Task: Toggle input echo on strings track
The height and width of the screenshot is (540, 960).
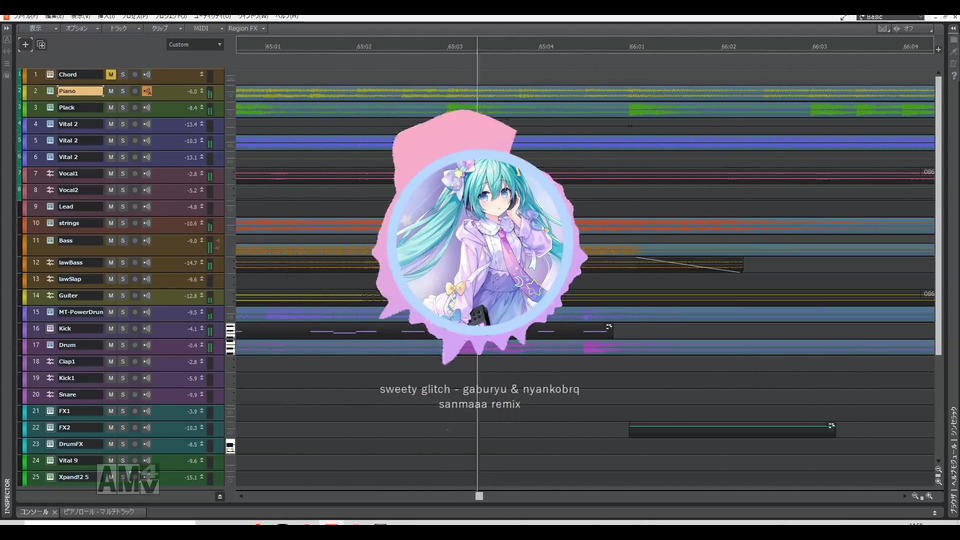Action: (147, 223)
